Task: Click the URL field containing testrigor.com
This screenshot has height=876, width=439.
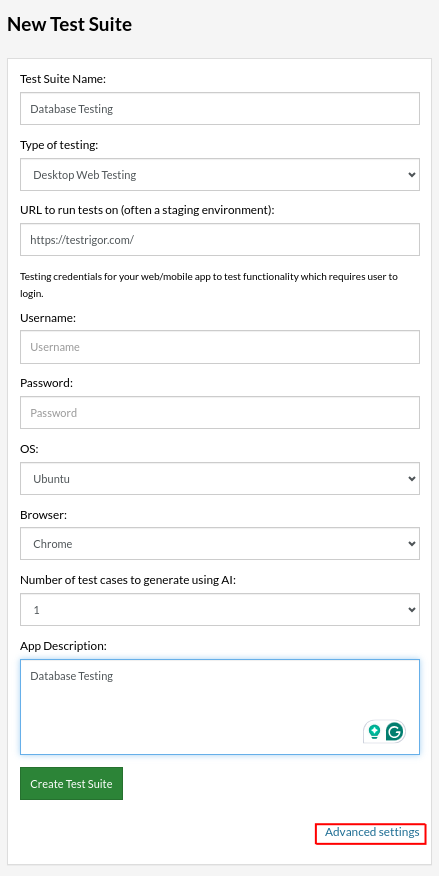Action: [x=220, y=240]
